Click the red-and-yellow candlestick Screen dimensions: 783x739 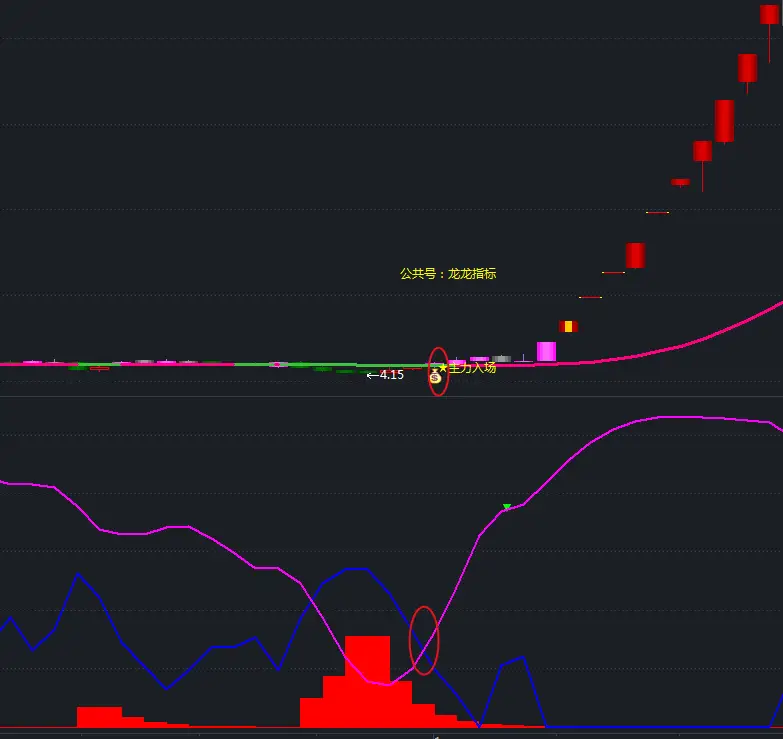click(x=568, y=326)
